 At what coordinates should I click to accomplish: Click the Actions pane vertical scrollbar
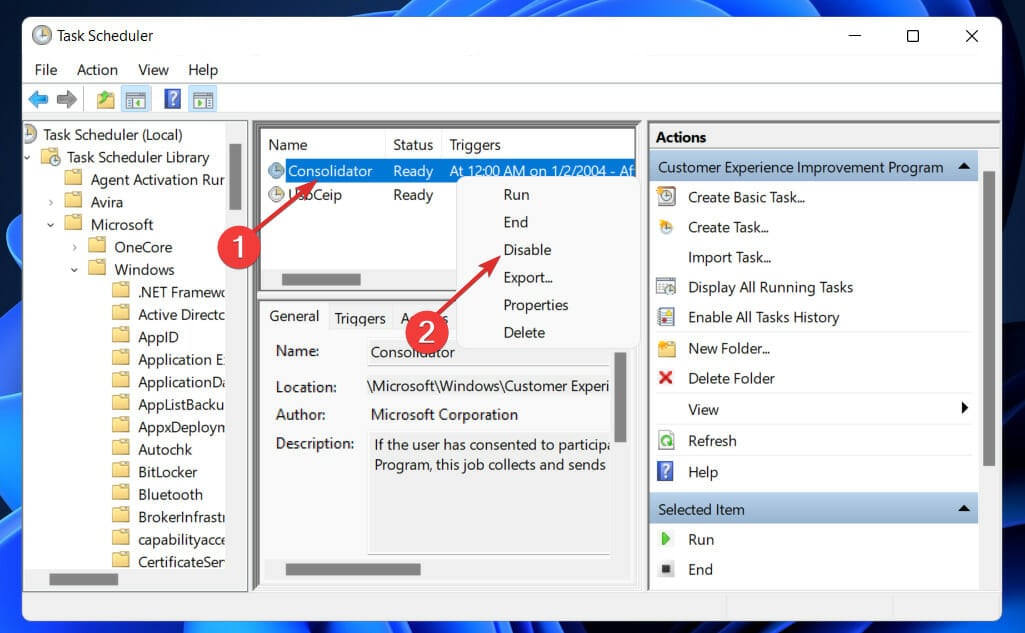pyautogui.click(x=988, y=318)
